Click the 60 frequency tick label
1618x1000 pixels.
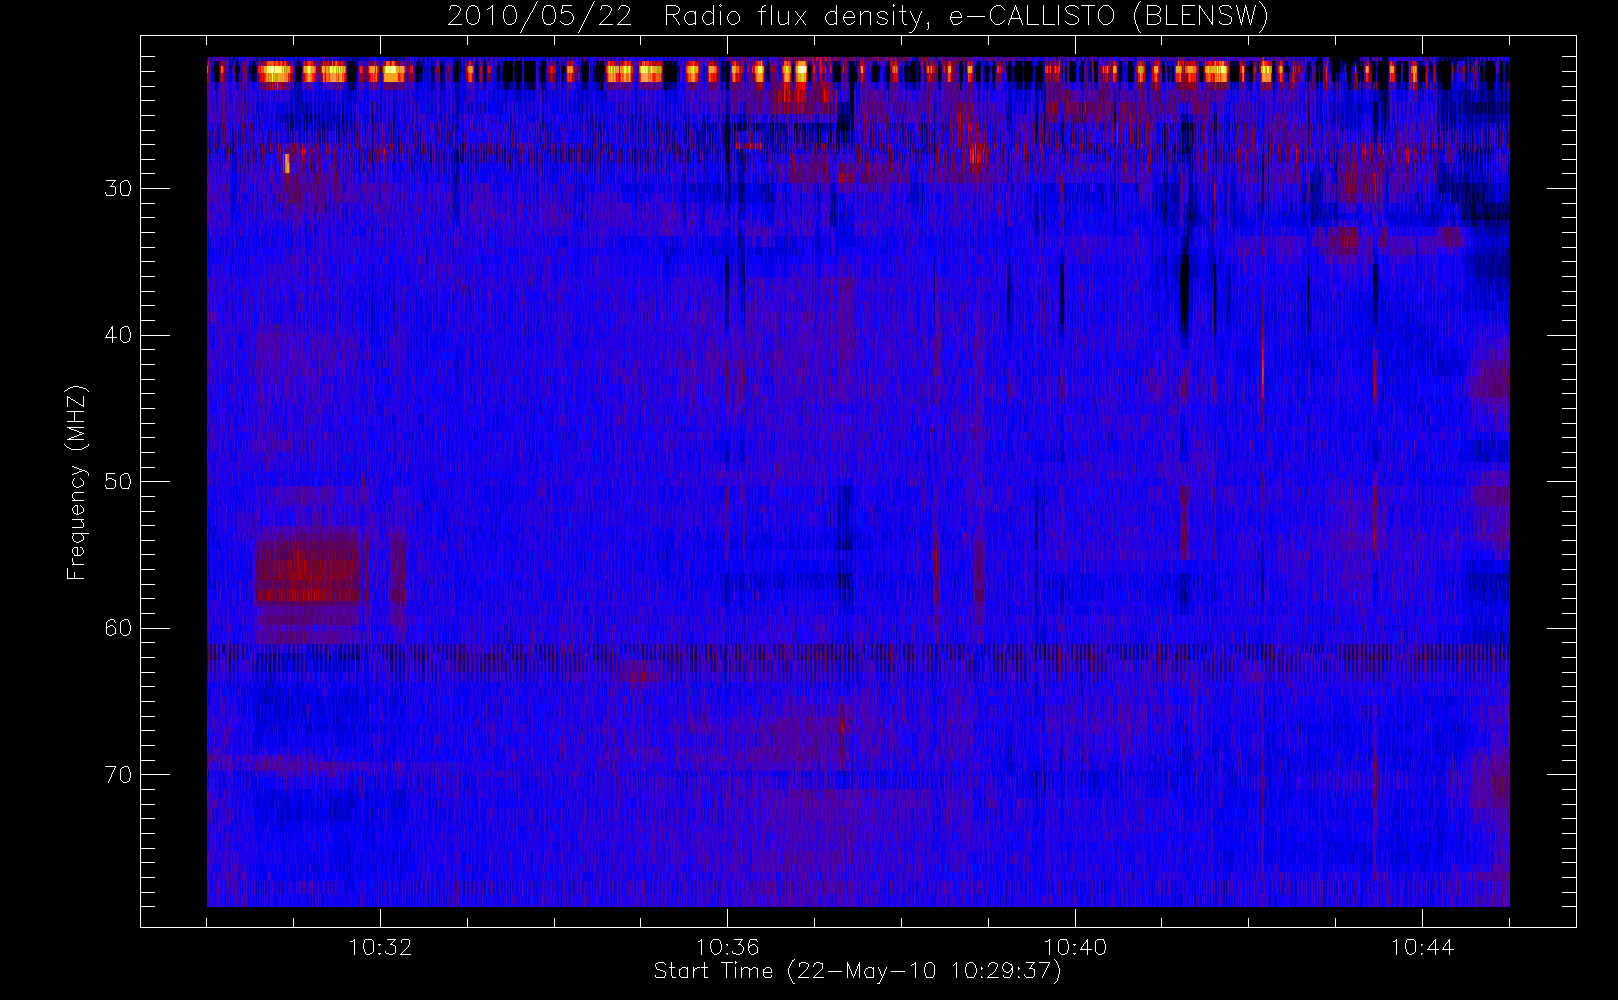(x=118, y=628)
